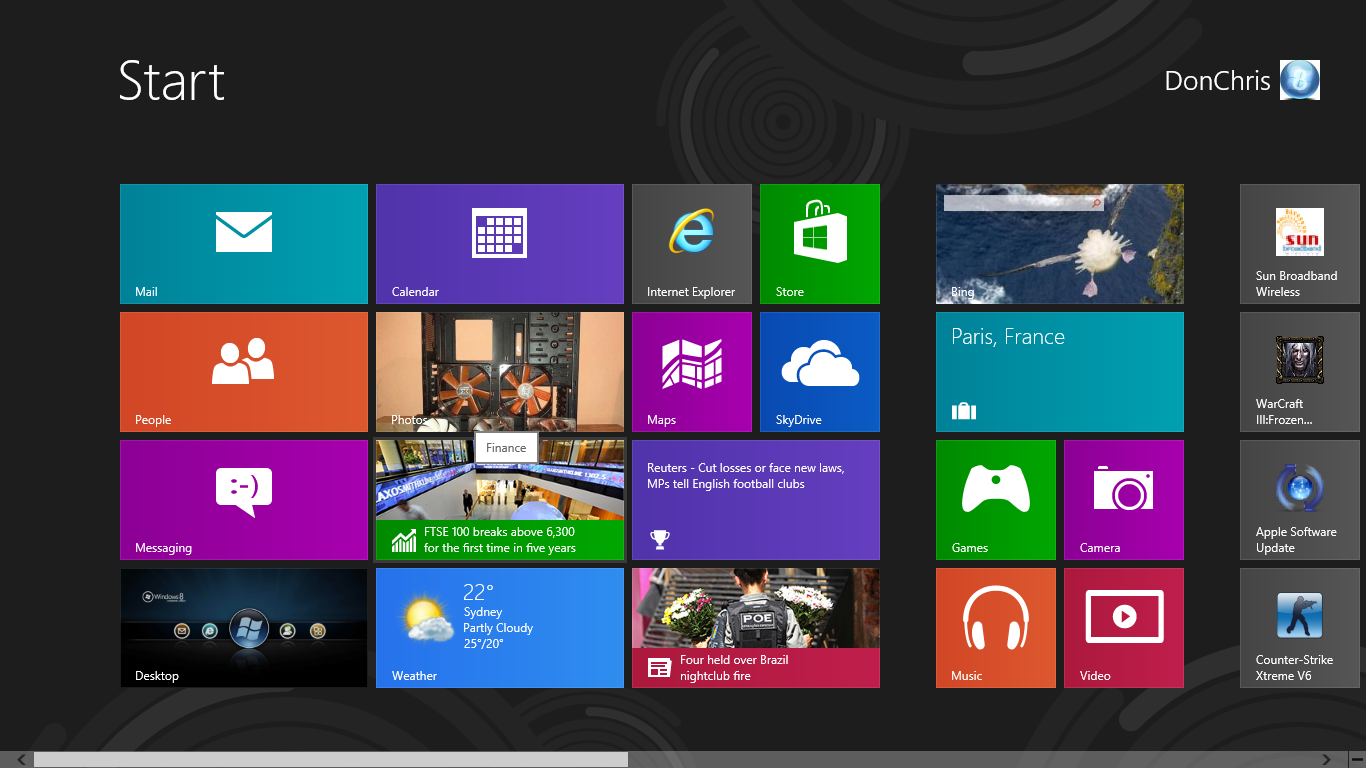This screenshot has width=1366, height=768.
Task: Click the scrollbar right arrow
Action: pyautogui.click(x=1327, y=760)
